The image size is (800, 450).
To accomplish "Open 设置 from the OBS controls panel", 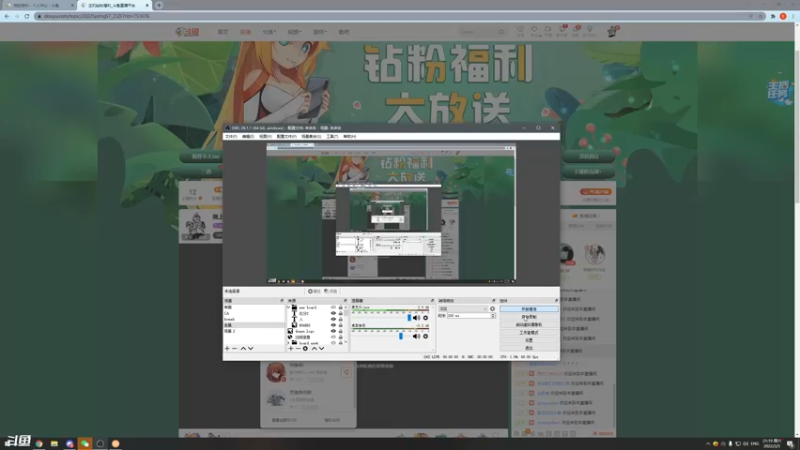I will pyautogui.click(x=529, y=340).
